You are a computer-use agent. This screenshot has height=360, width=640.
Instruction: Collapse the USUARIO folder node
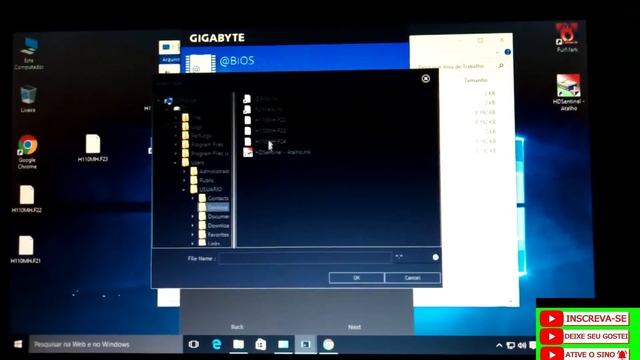[184, 190]
